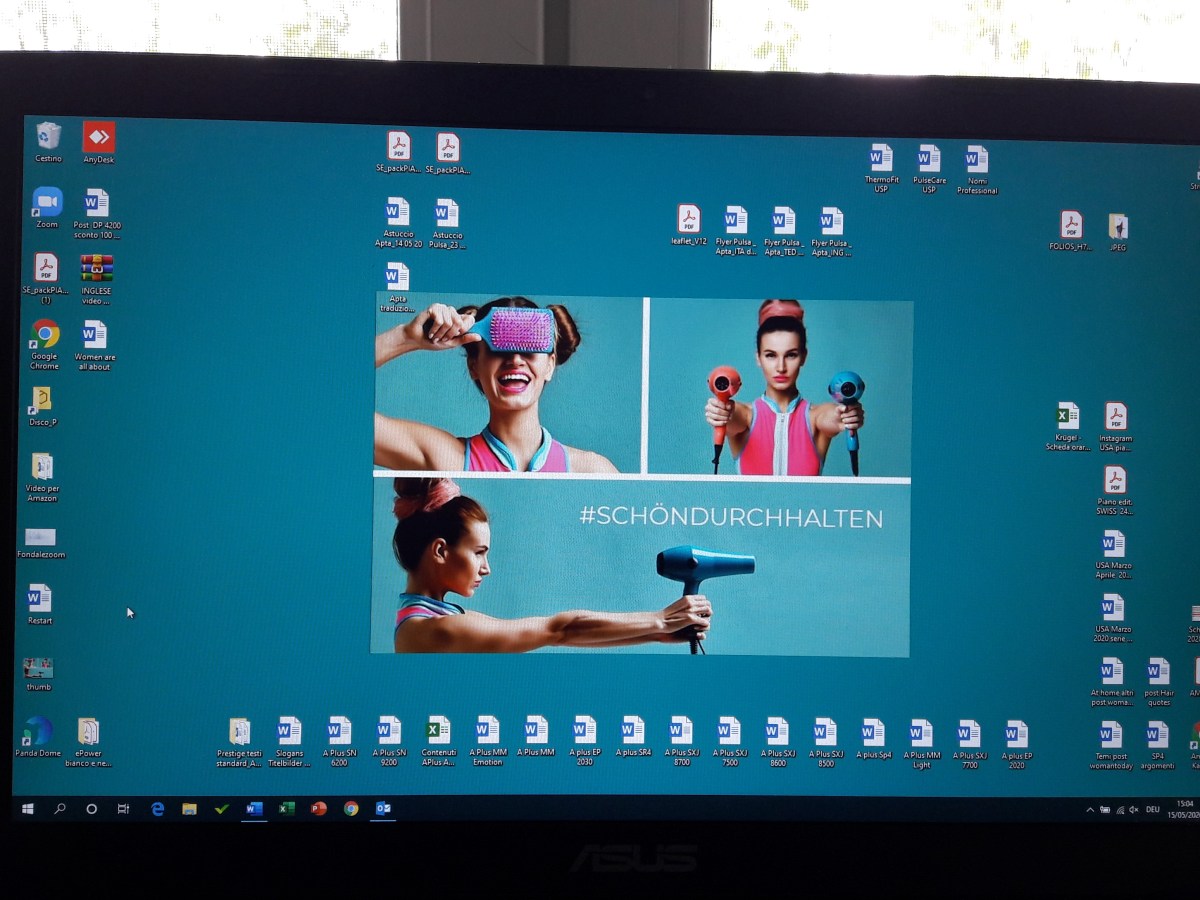Open the INGLESE video archive file
Image resolution: width=1200 pixels, height=900 pixels.
click(x=96, y=269)
